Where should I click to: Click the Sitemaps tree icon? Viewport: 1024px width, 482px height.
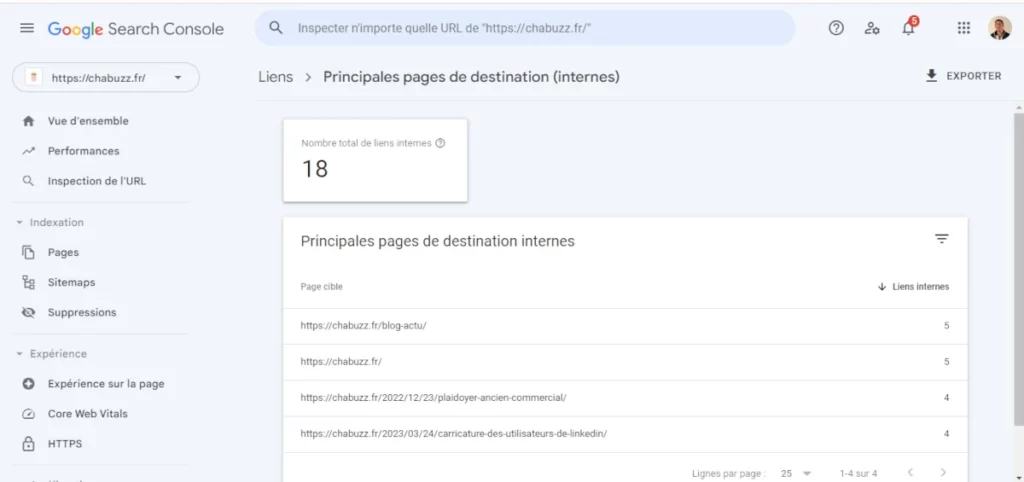coord(27,282)
